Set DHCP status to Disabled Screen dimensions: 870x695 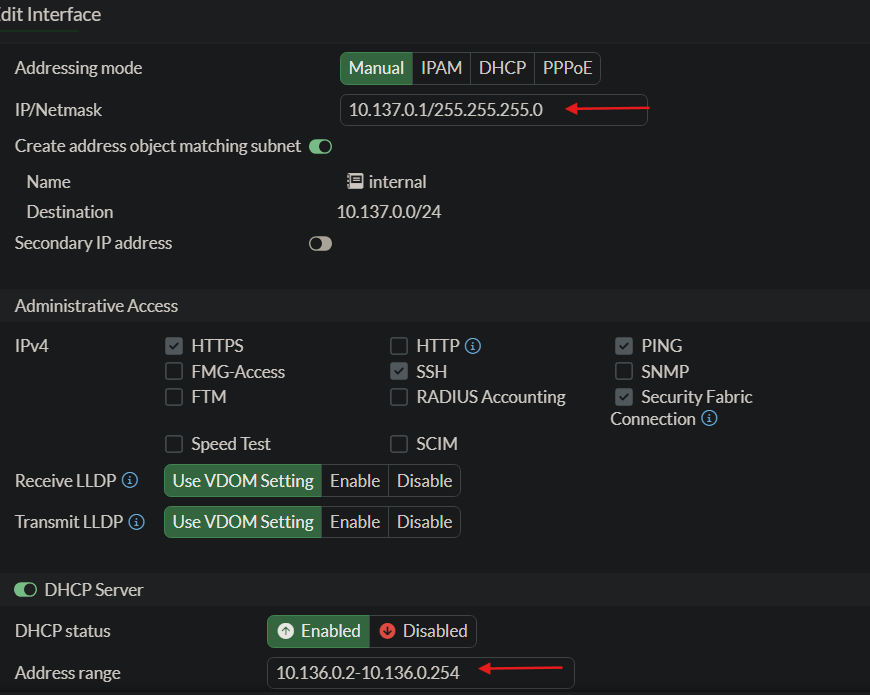[x=423, y=631]
